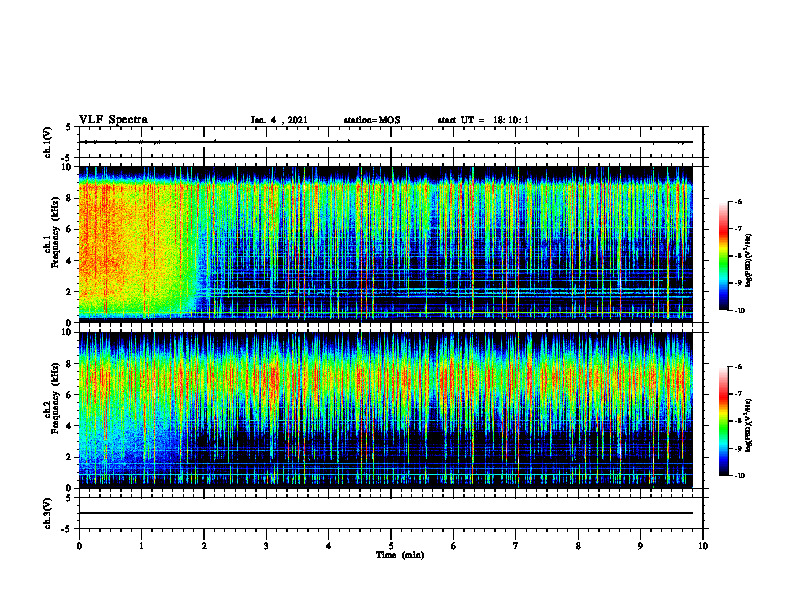This screenshot has width=792, height=612.
Task: Select the ch.1 colorbar log(PSD) units label
Action: [x=749, y=260]
